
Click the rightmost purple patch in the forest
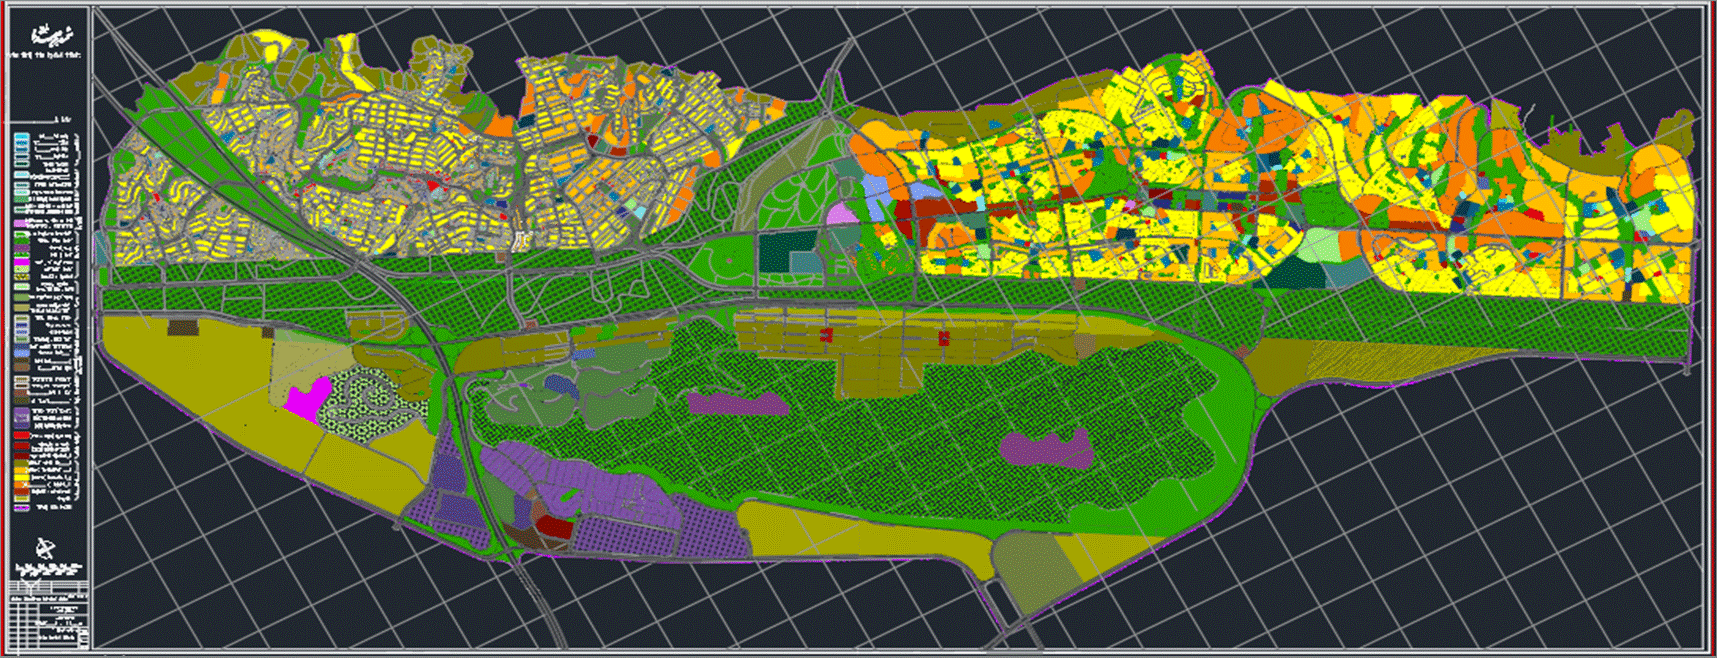pos(1044,448)
